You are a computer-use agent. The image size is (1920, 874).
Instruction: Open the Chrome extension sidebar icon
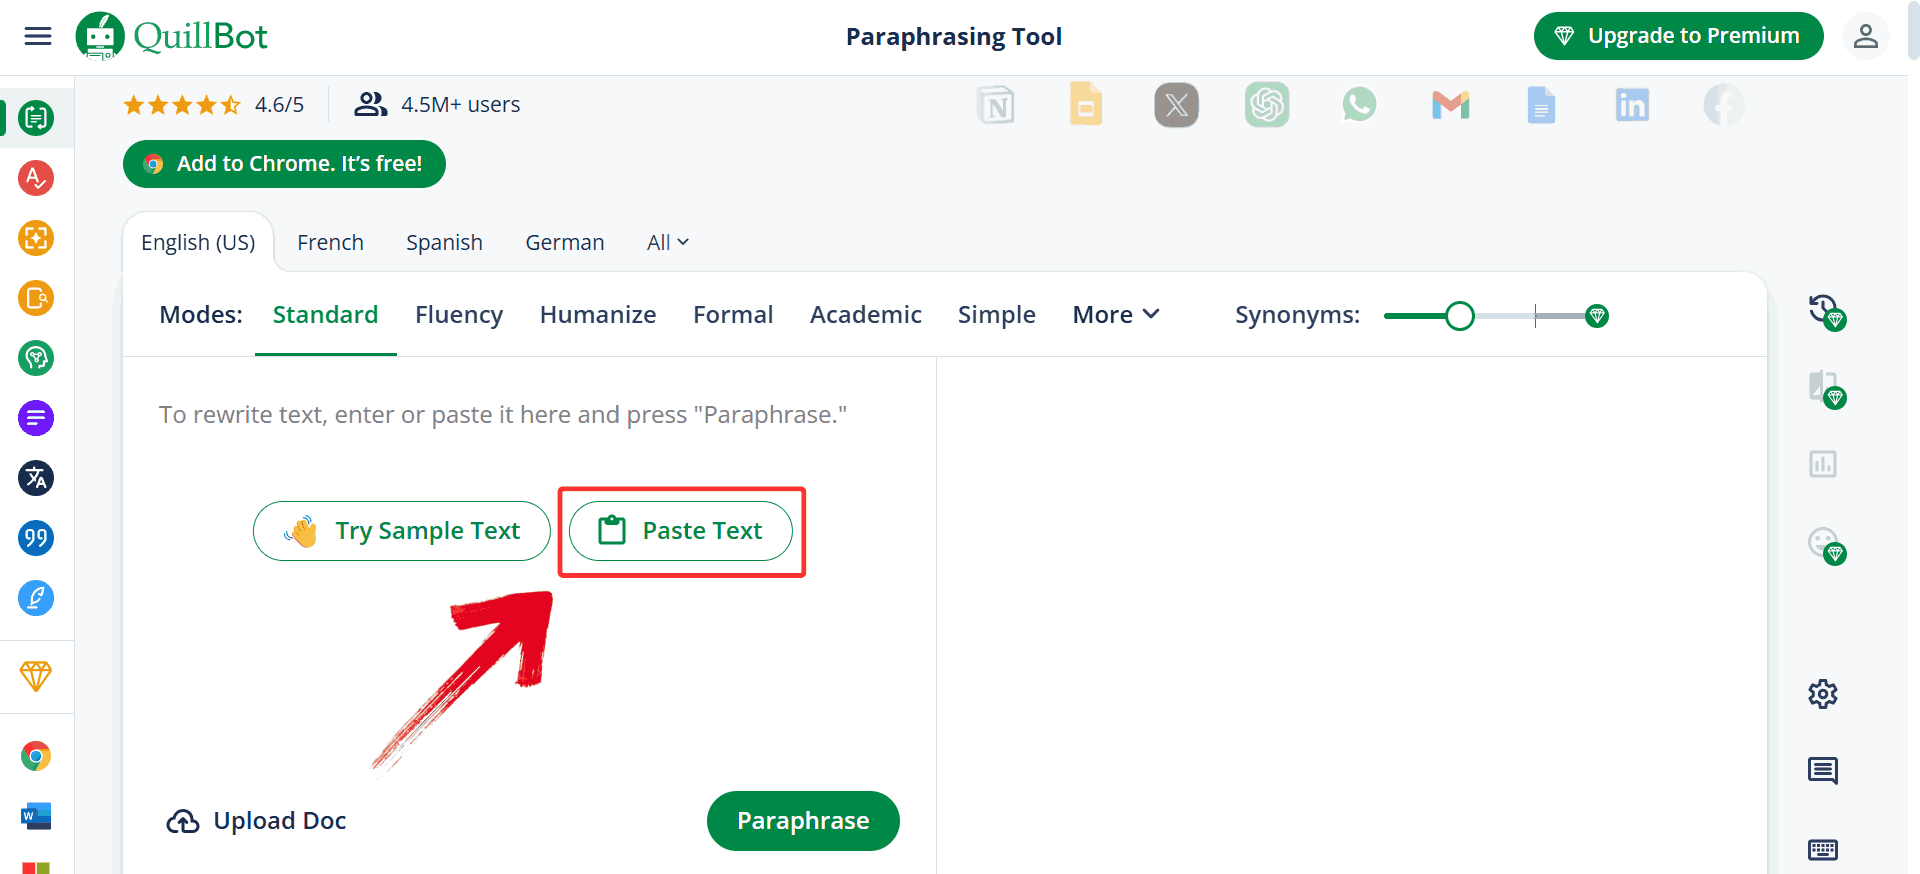[36, 756]
